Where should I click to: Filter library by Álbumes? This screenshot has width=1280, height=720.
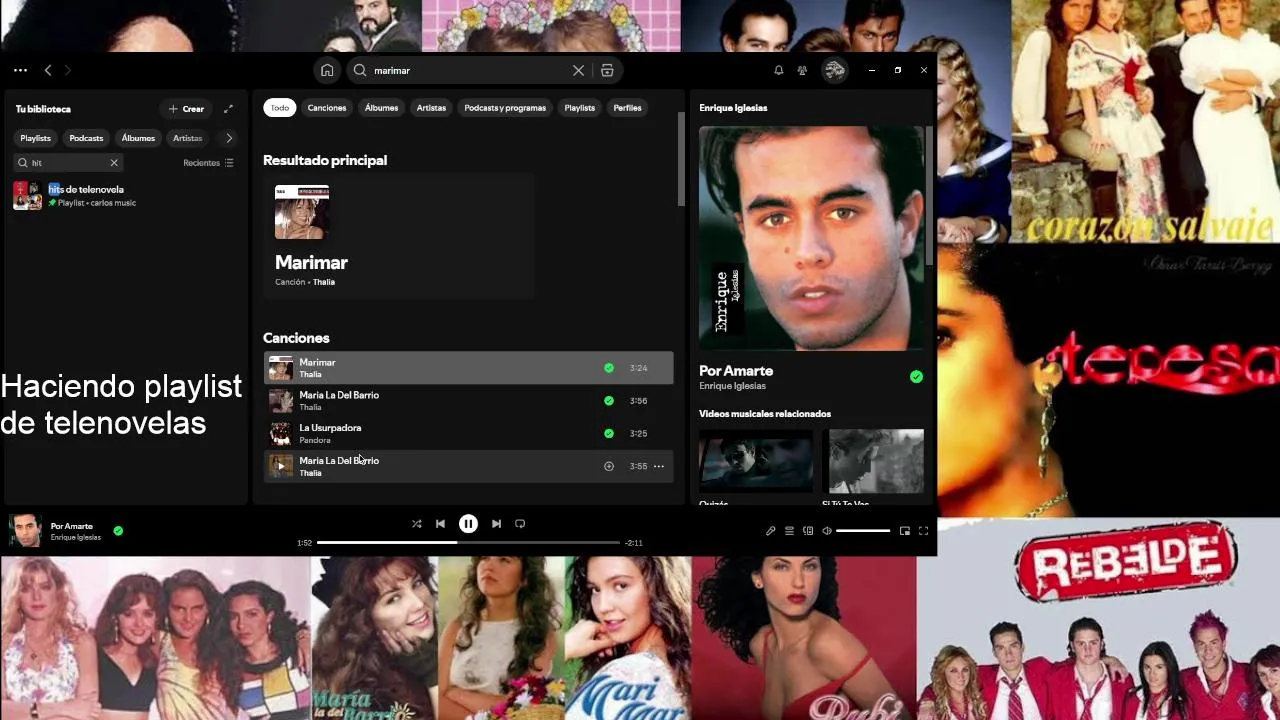pyautogui.click(x=138, y=138)
